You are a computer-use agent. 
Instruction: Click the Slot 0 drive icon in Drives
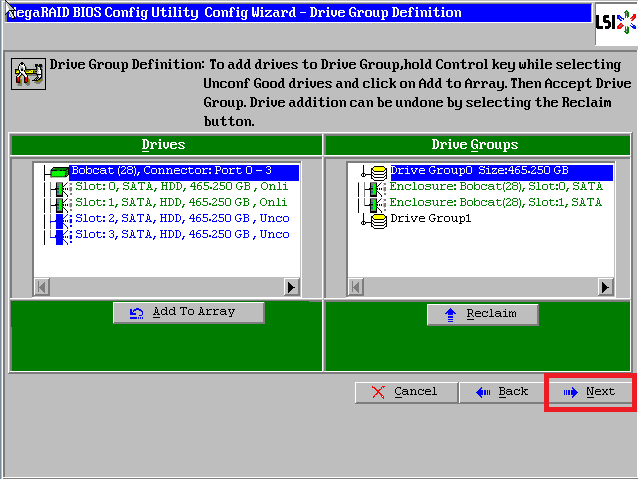pos(61,188)
